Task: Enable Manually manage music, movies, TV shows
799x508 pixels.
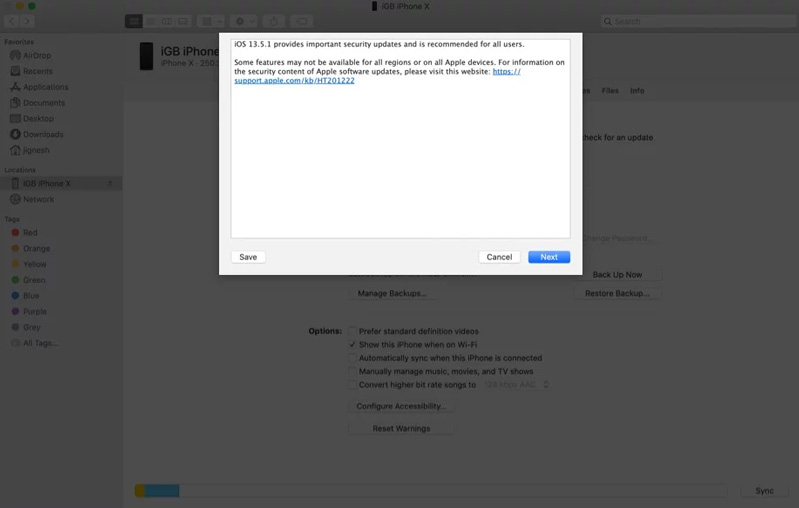Action: (x=352, y=371)
